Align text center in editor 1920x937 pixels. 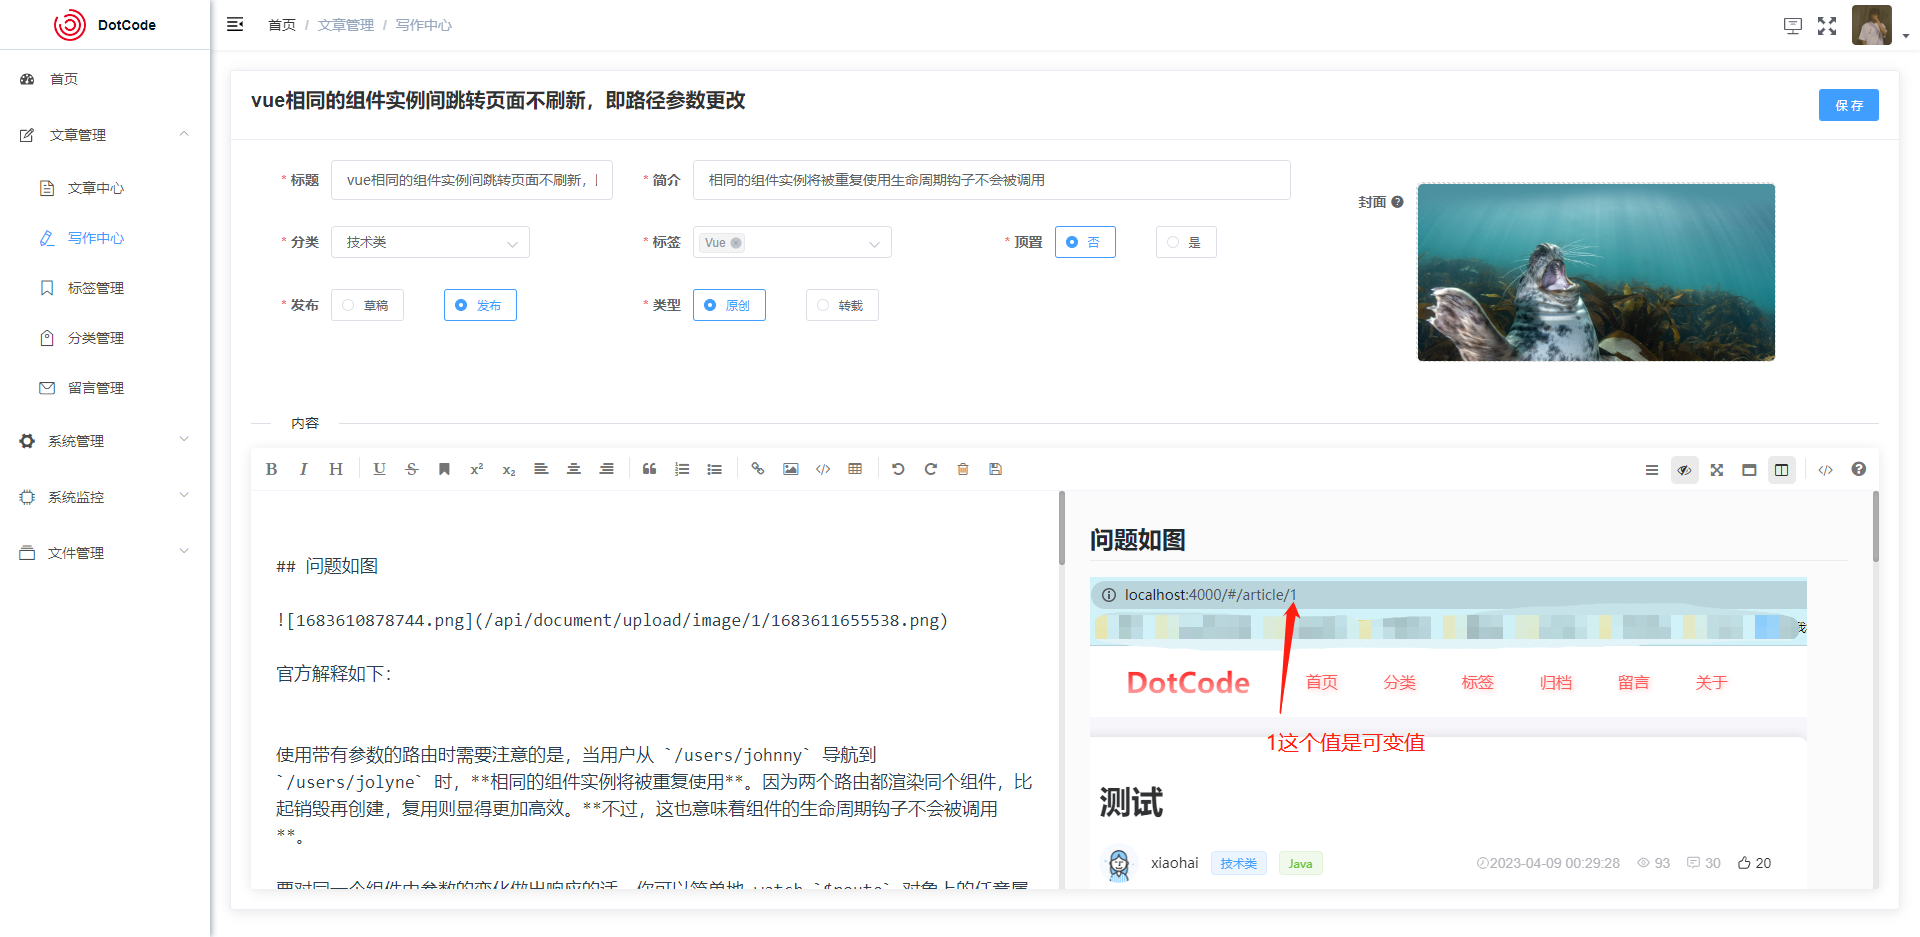point(574,469)
